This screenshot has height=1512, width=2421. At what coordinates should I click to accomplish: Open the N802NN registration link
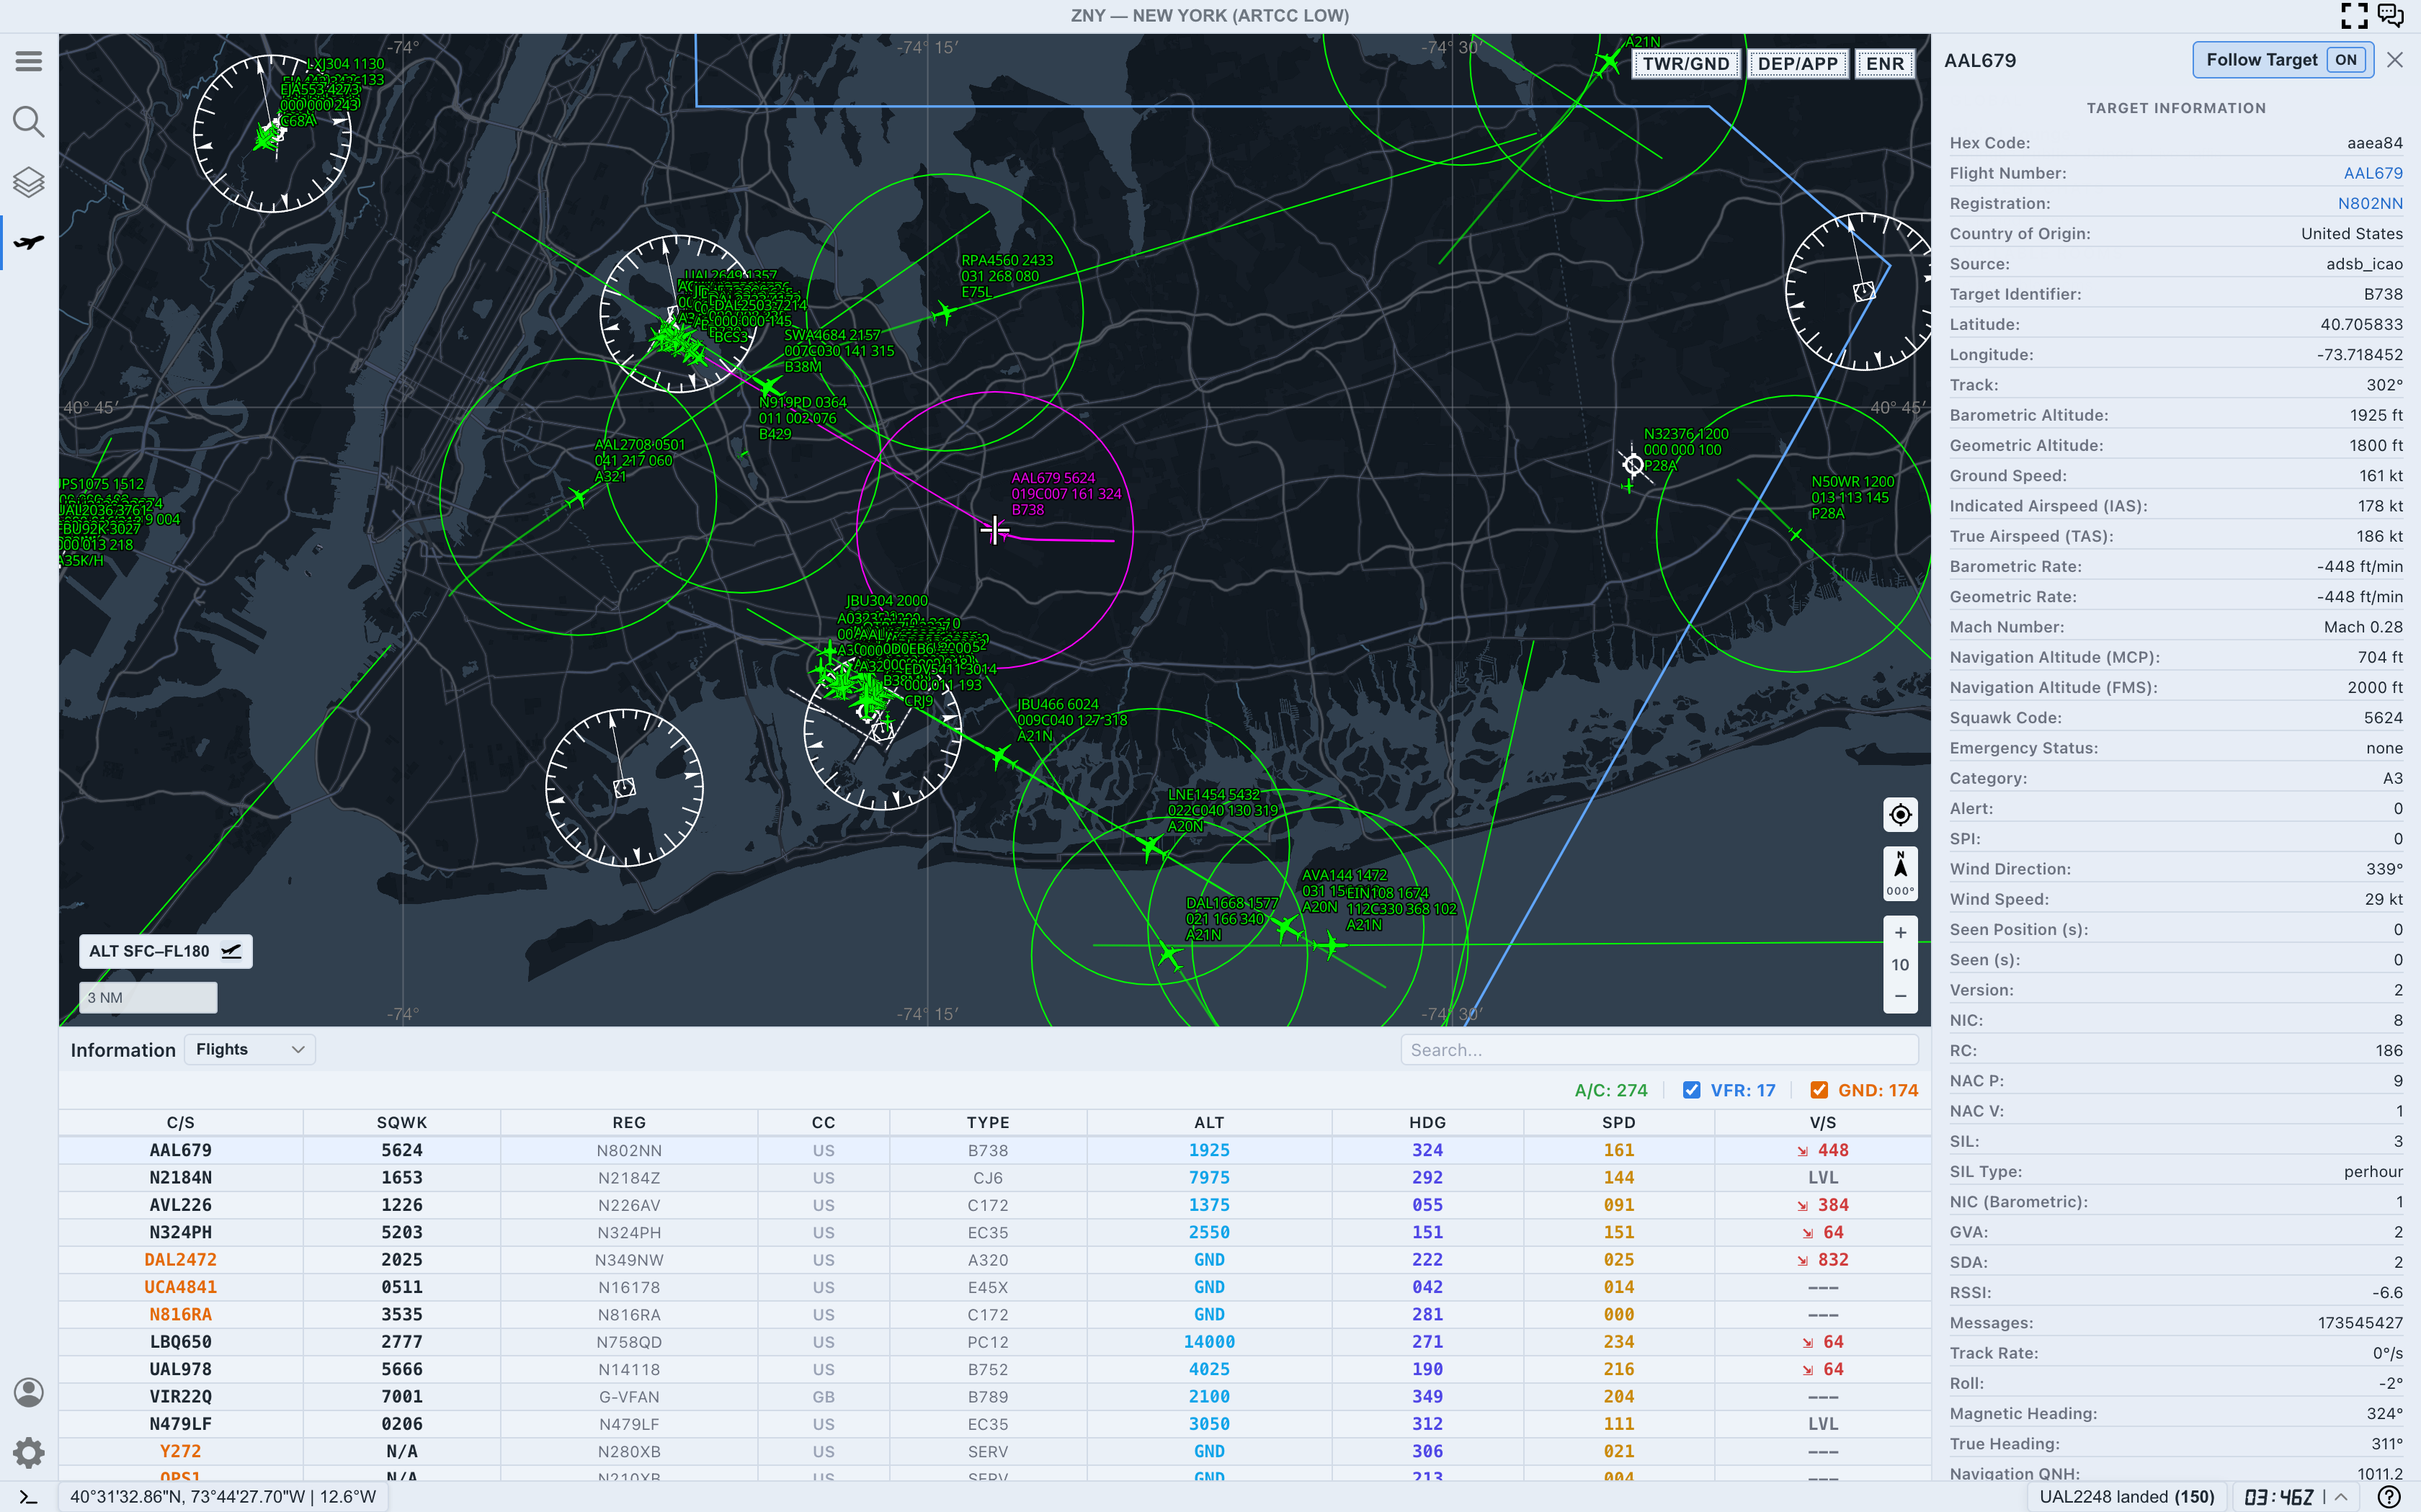[x=2369, y=203]
